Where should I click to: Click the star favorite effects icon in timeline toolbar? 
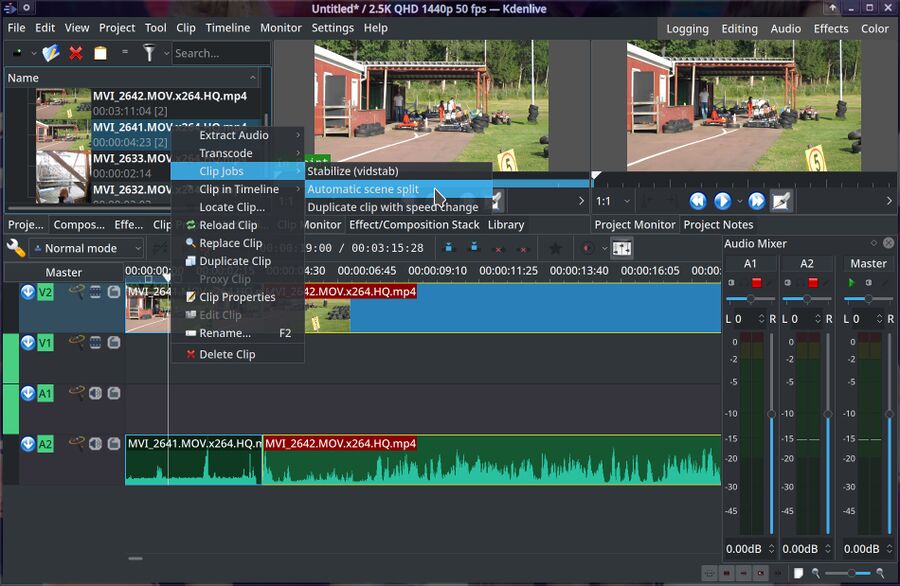(555, 248)
